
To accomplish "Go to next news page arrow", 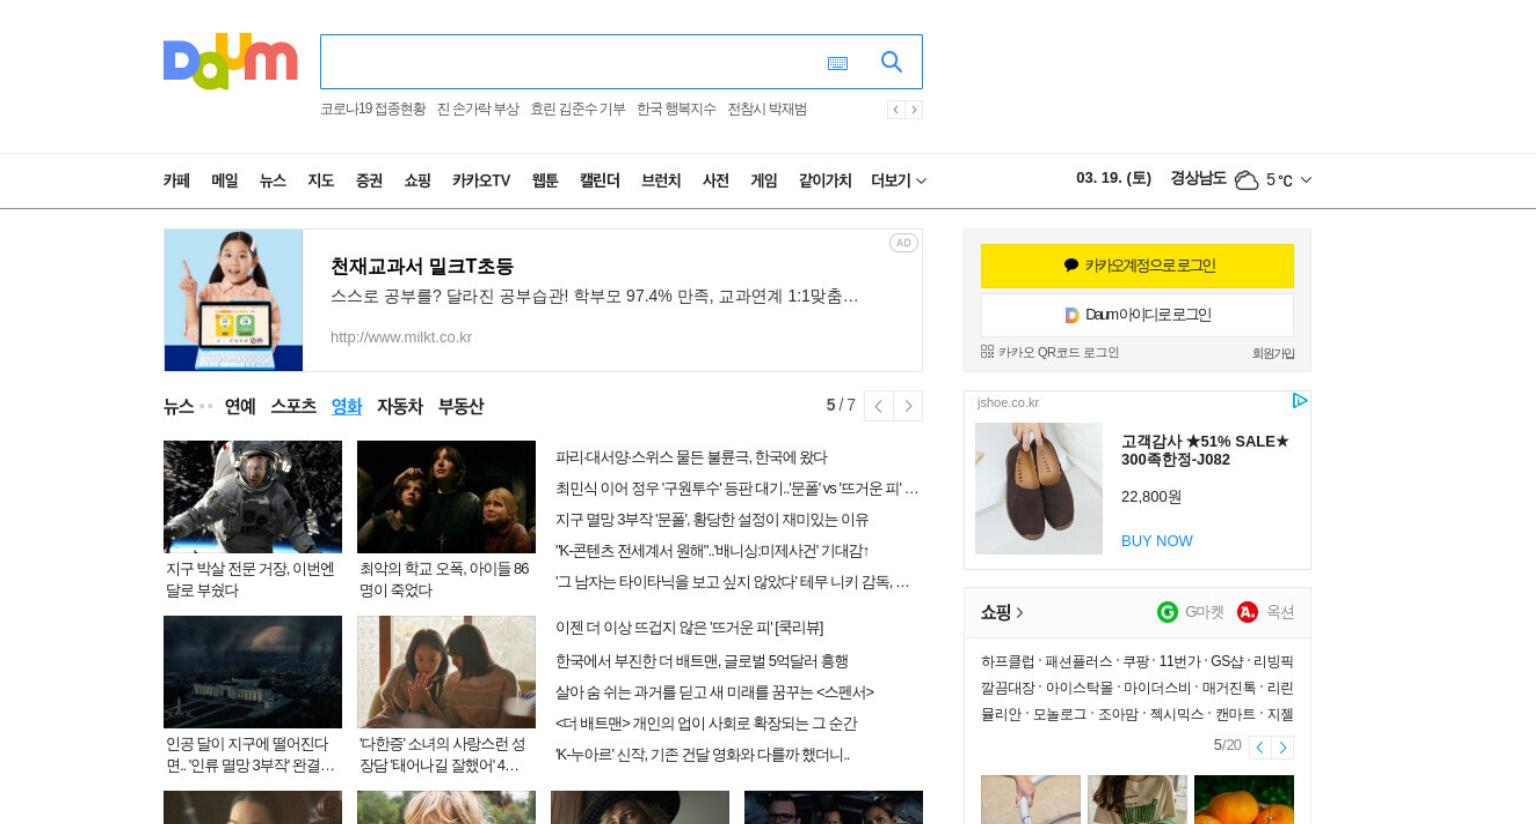I will (908, 406).
